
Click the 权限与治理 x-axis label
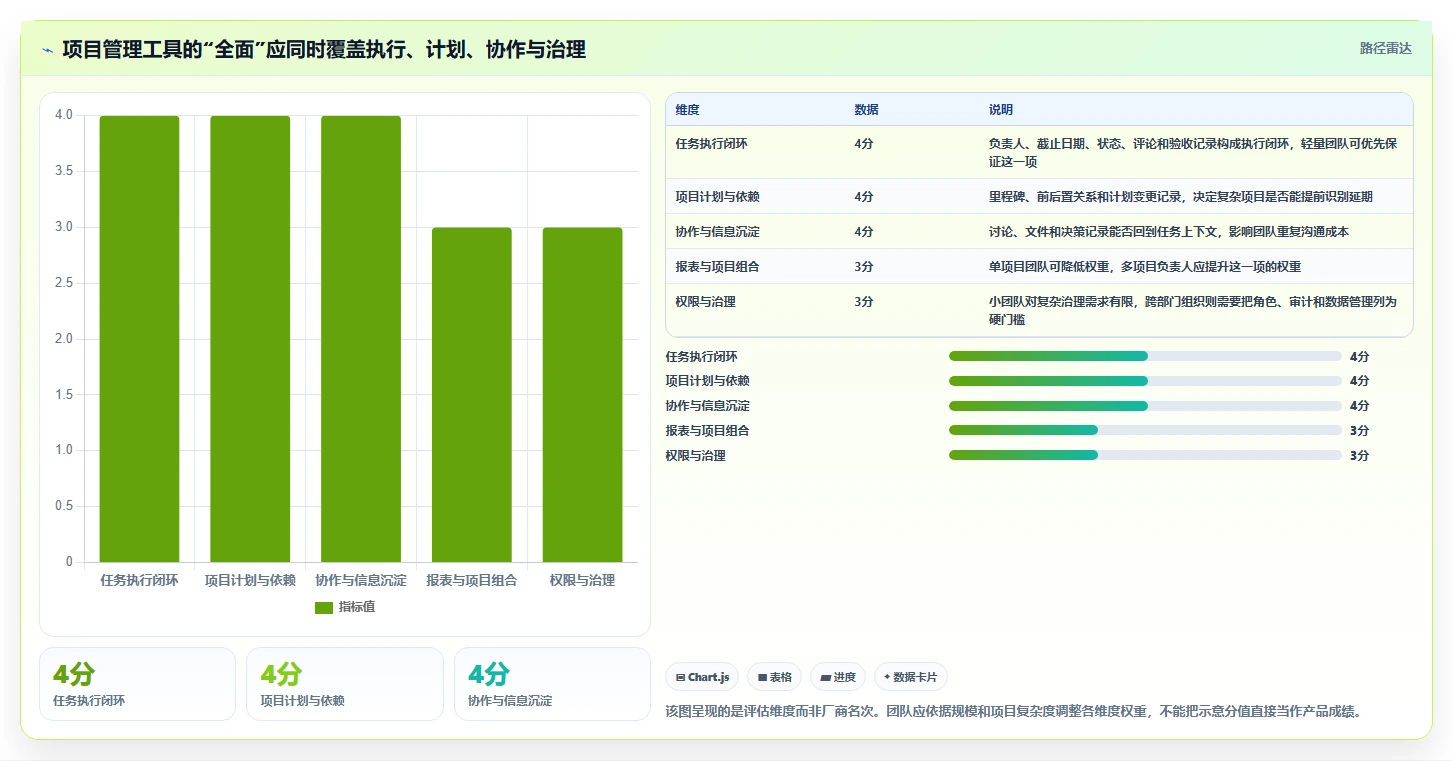click(582, 580)
